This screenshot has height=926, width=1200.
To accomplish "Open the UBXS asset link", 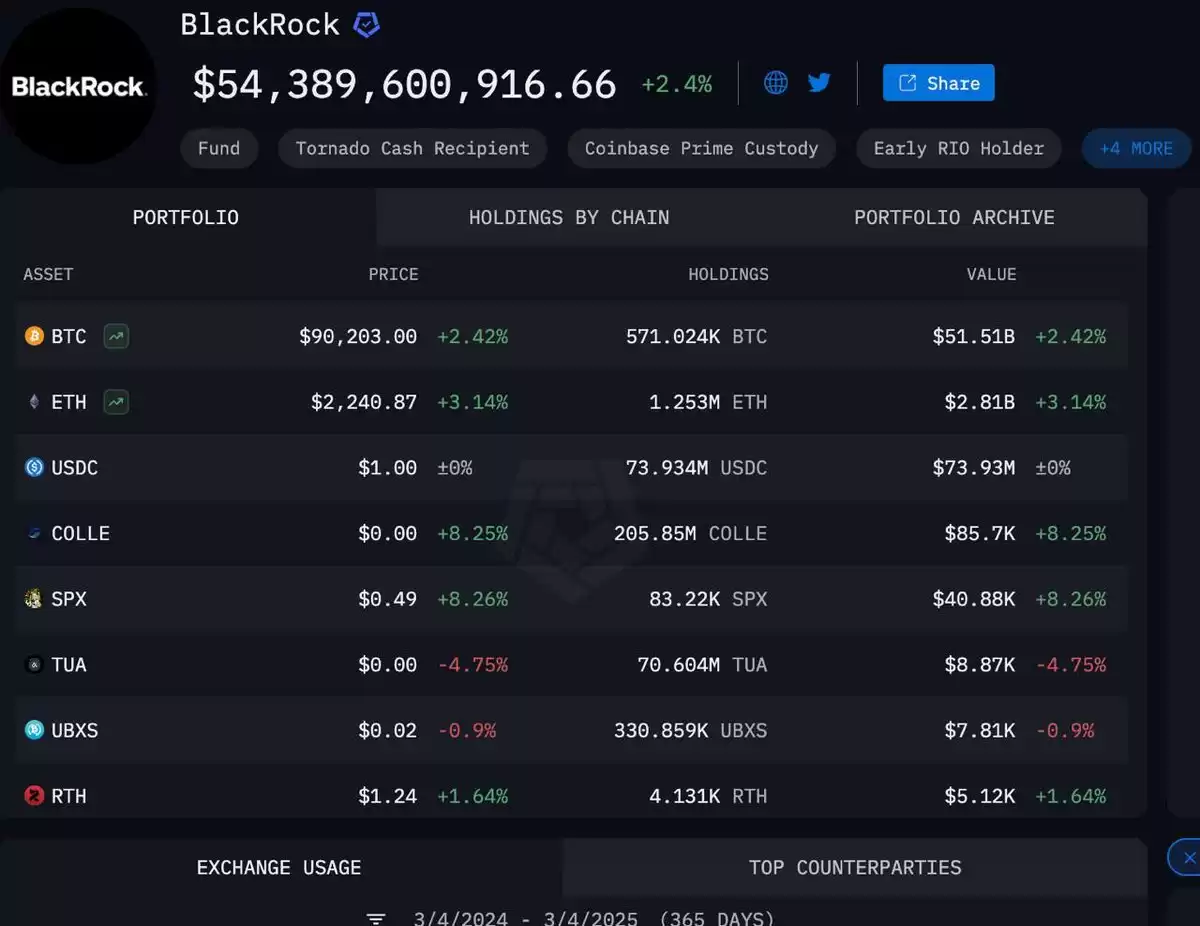I will point(75,730).
